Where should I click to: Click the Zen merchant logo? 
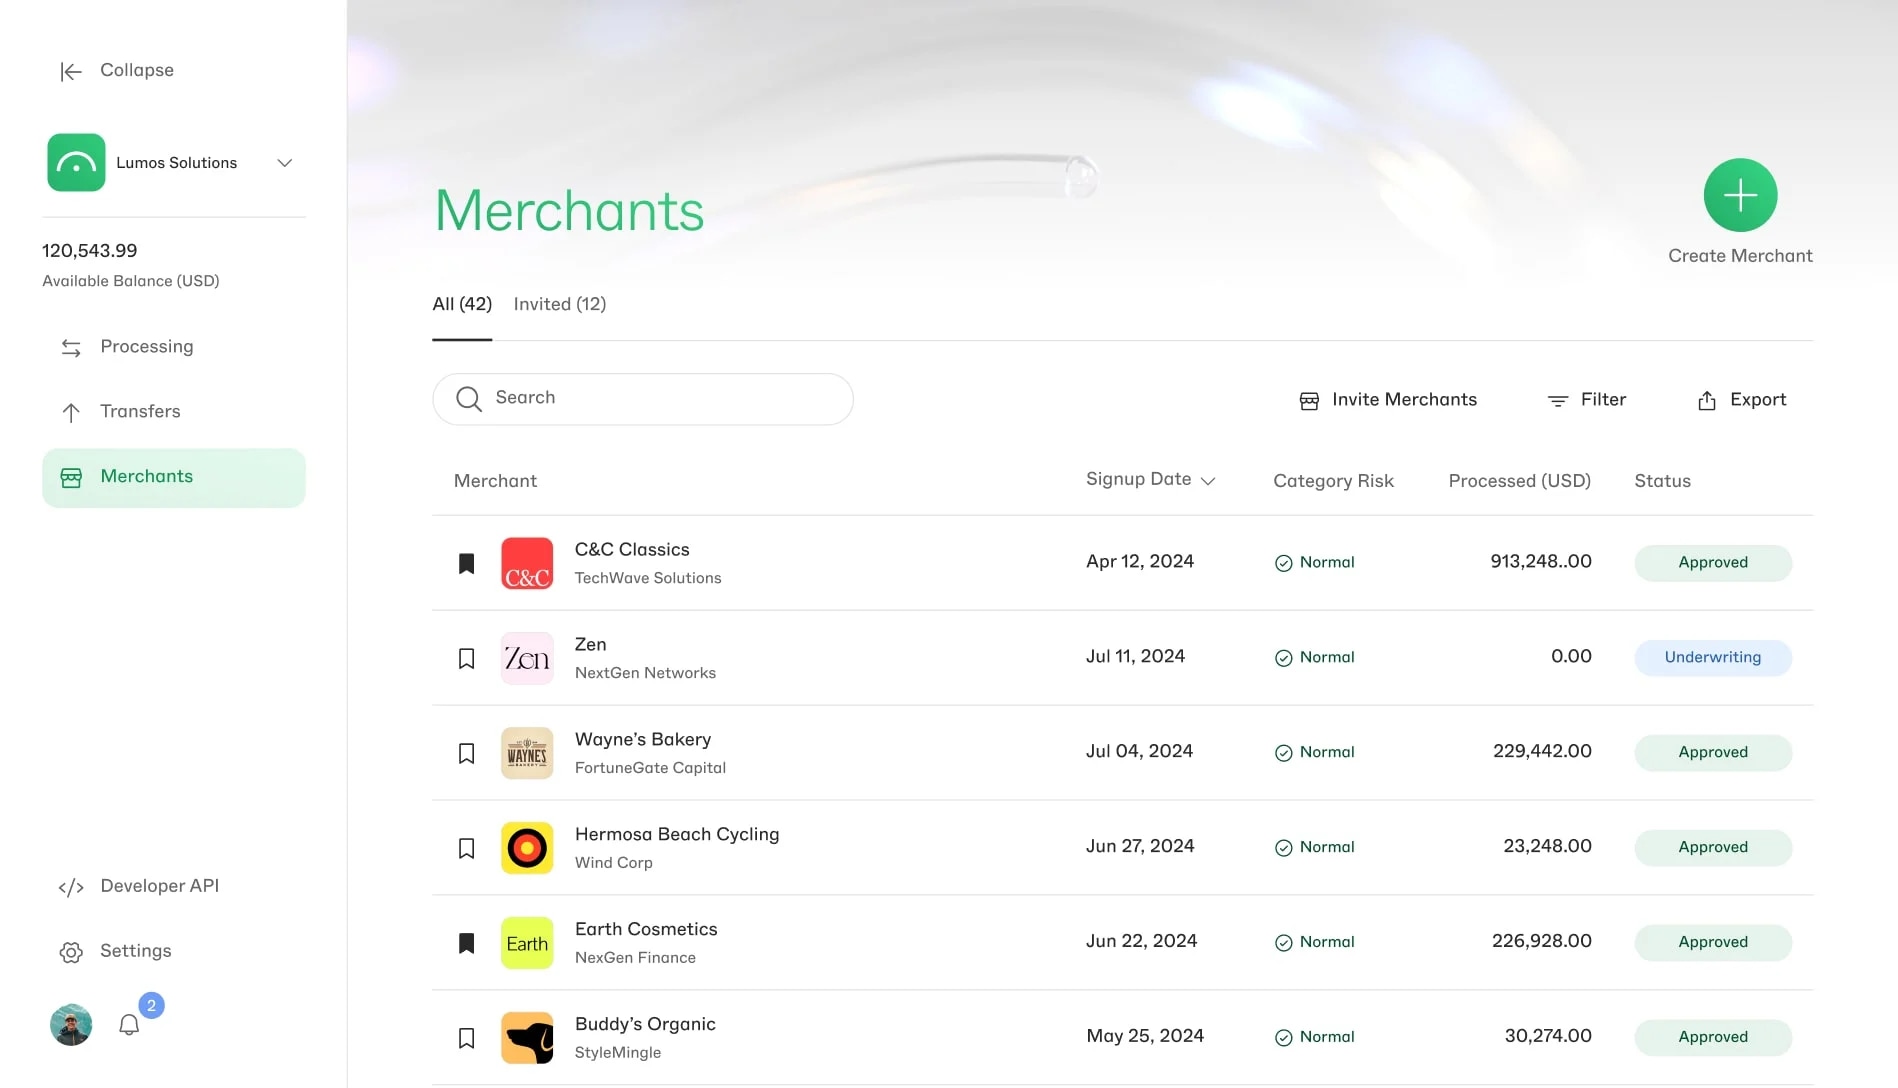(x=527, y=658)
